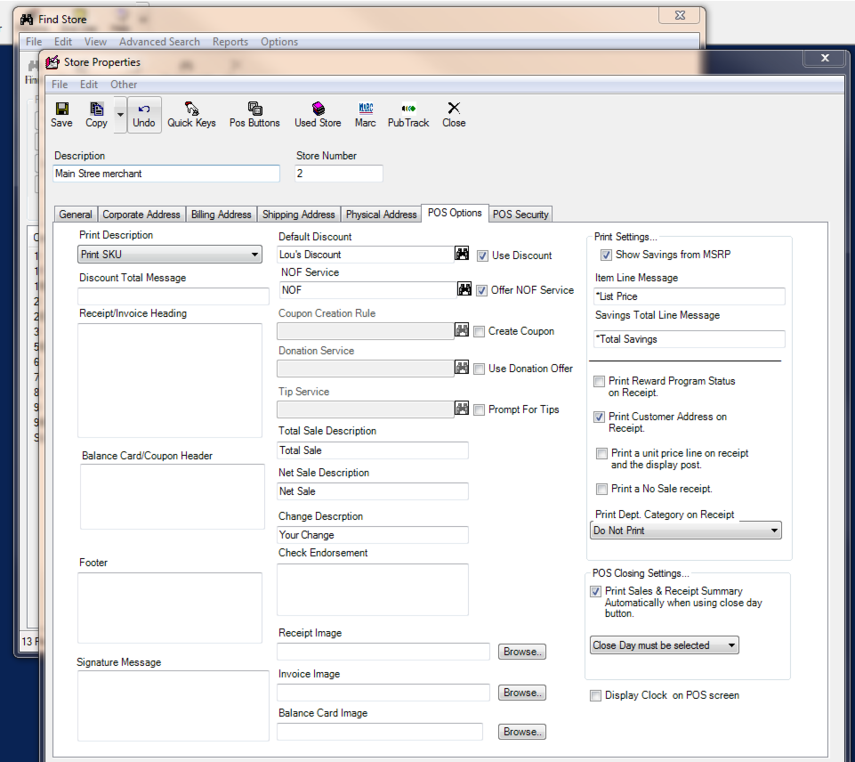Image resolution: width=855 pixels, height=762 pixels.
Task: Click the Copy toolbar icon
Action: (97, 115)
